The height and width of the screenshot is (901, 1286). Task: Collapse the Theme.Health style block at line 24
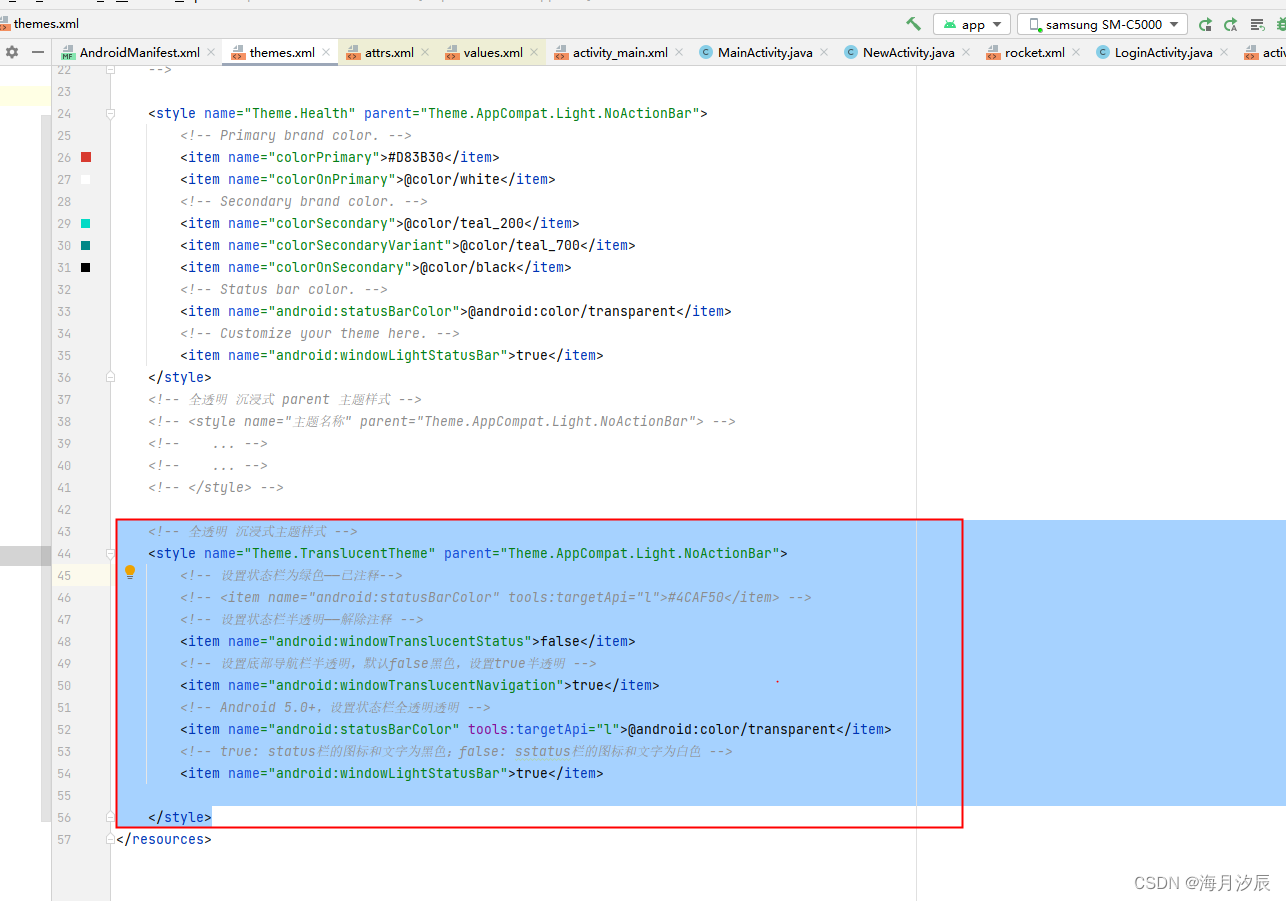pos(109,113)
